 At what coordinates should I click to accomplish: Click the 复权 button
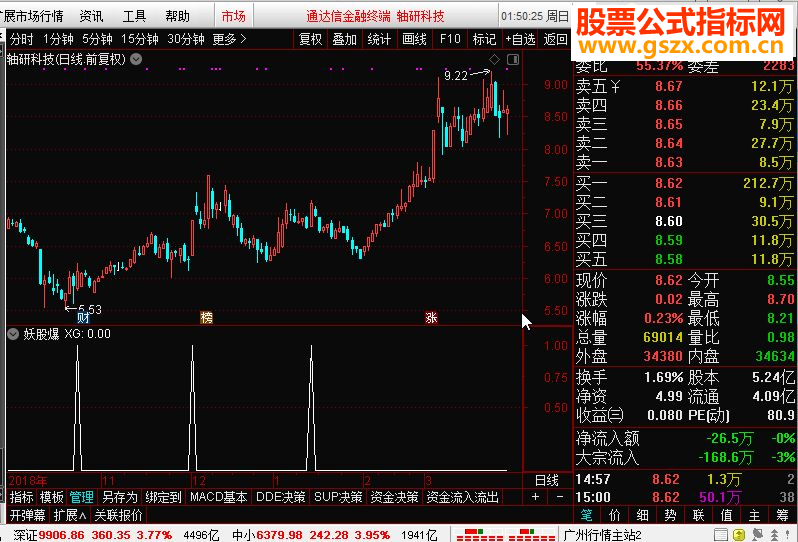[310, 39]
